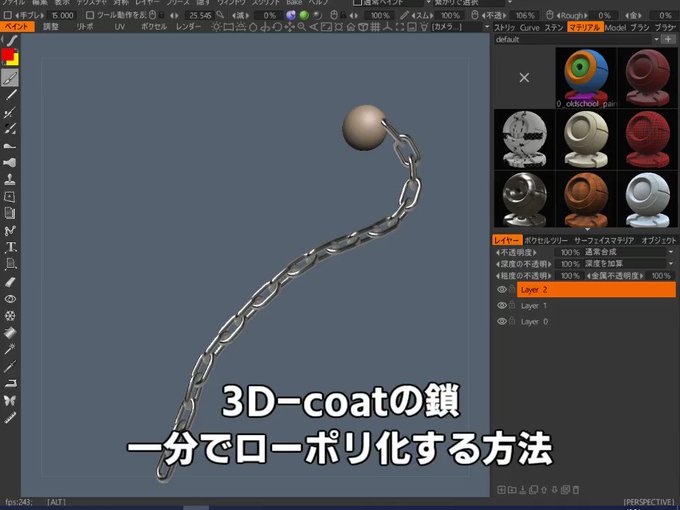Viewport: 680px width, 510px height.
Task: Select the Text tool (T icon)
Action: coord(10,247)
